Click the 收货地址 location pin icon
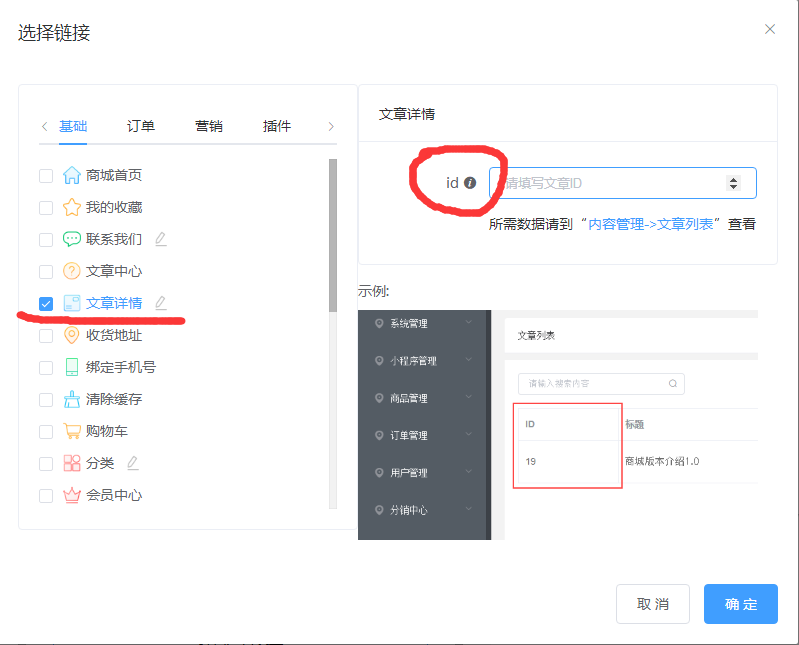799x645 pixels. point(72,335)
